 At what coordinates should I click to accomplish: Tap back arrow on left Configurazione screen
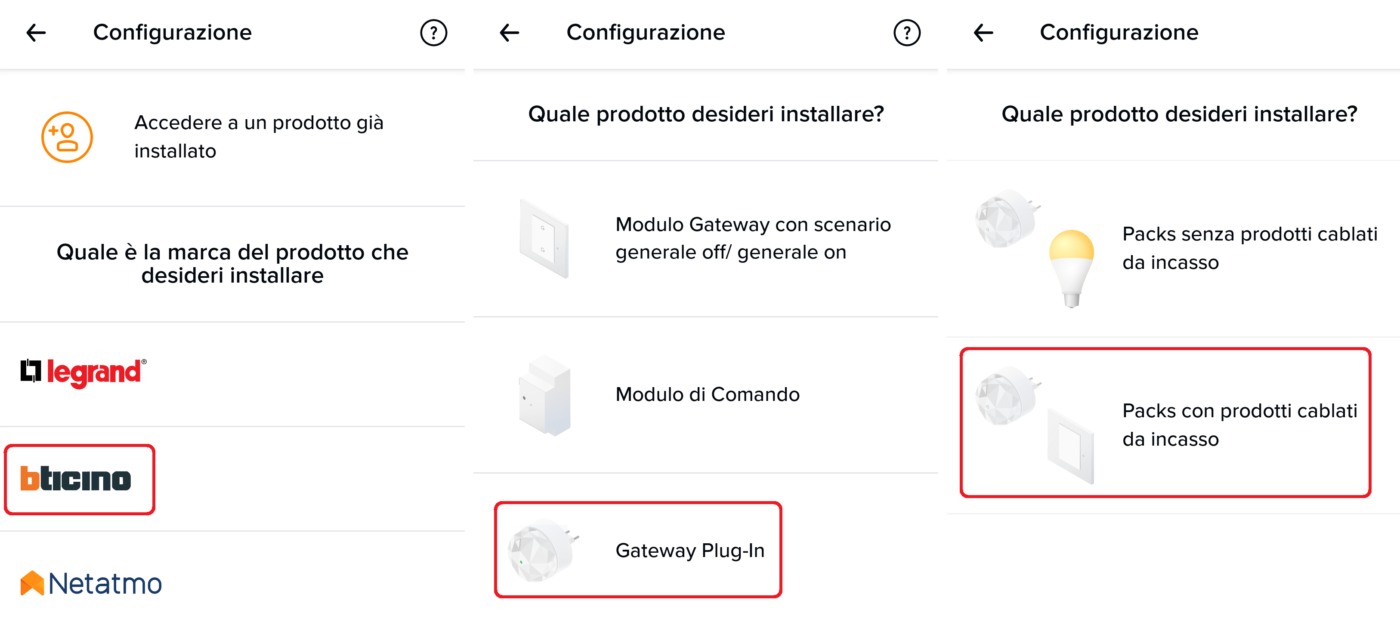(36, 33)
